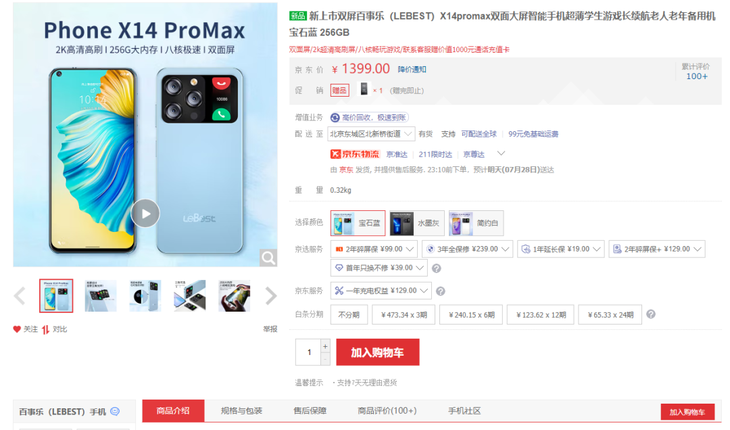The width and height of the screenshot is (730, 430).
Task: Click help icon next to 首年只换不修
Action: [x=436, y=268]
